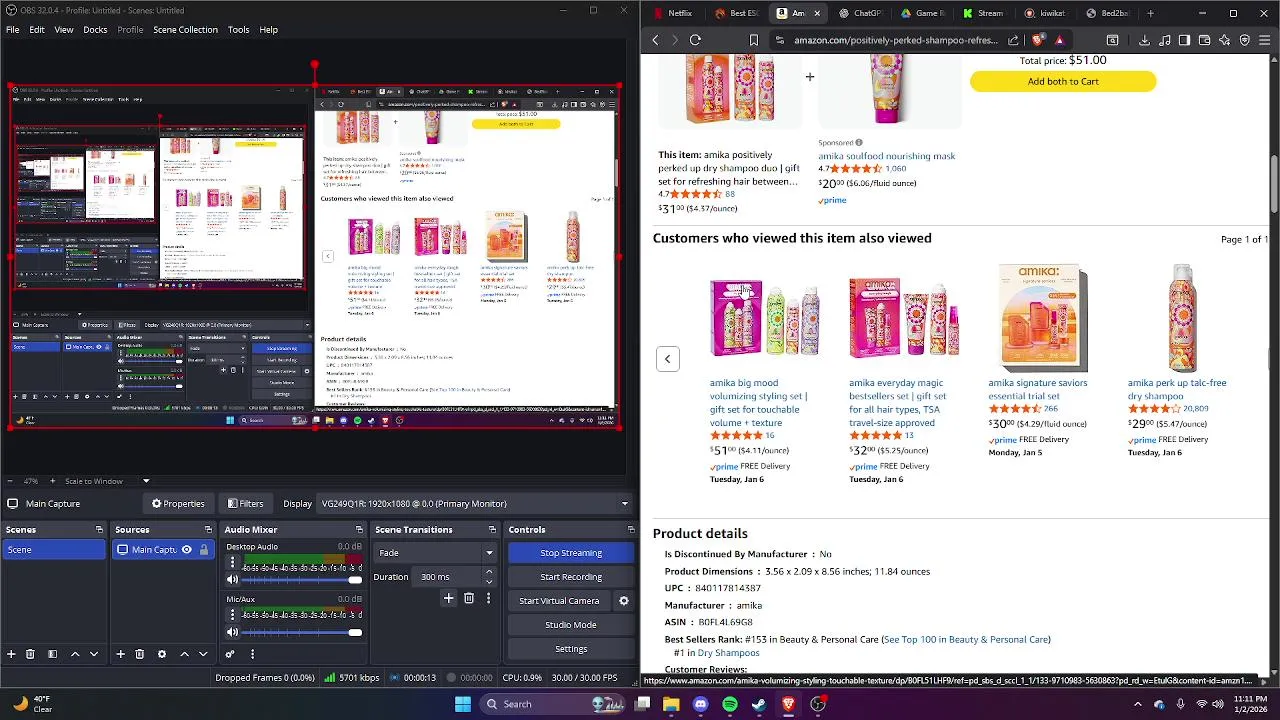
Task: Click Start Recording button
Action: pos(571,577)
